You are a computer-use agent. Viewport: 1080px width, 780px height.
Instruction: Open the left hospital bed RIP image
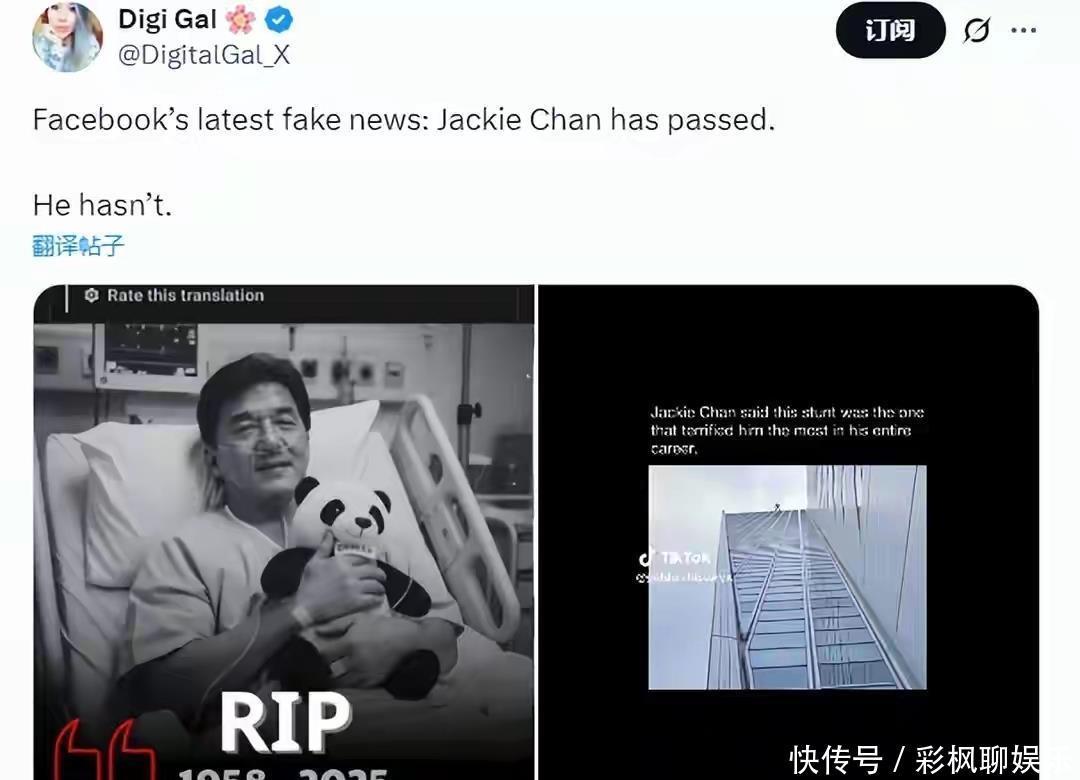[284, 532]
